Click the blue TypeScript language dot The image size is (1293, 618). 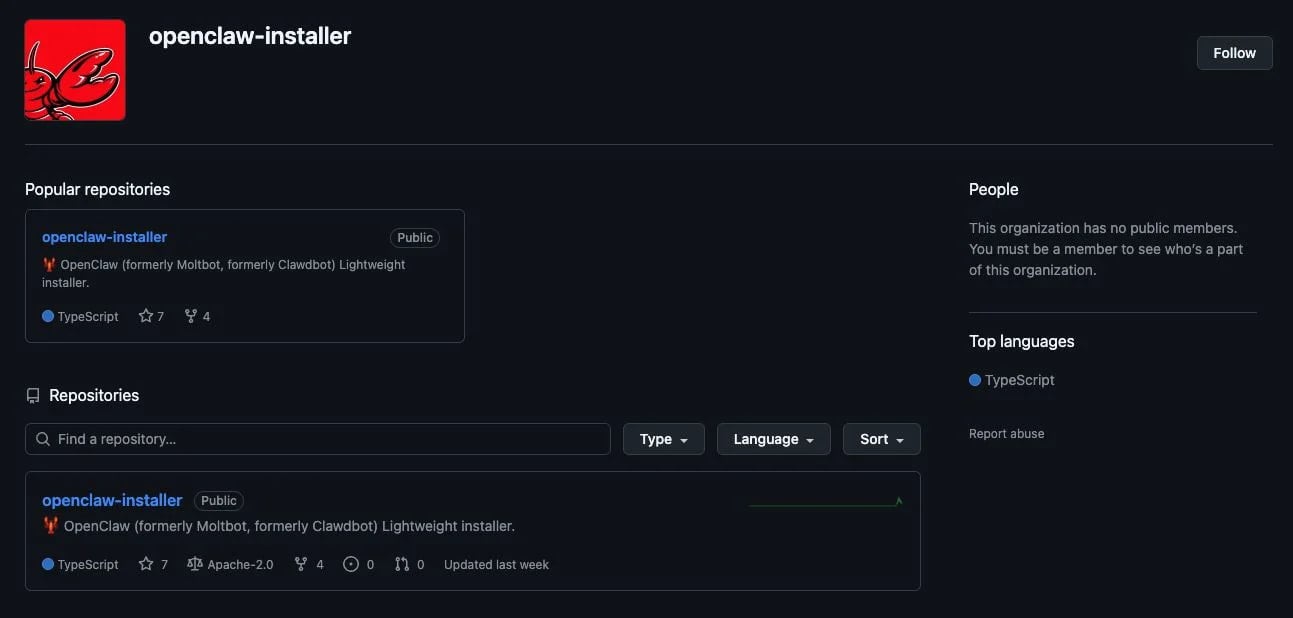47,563
